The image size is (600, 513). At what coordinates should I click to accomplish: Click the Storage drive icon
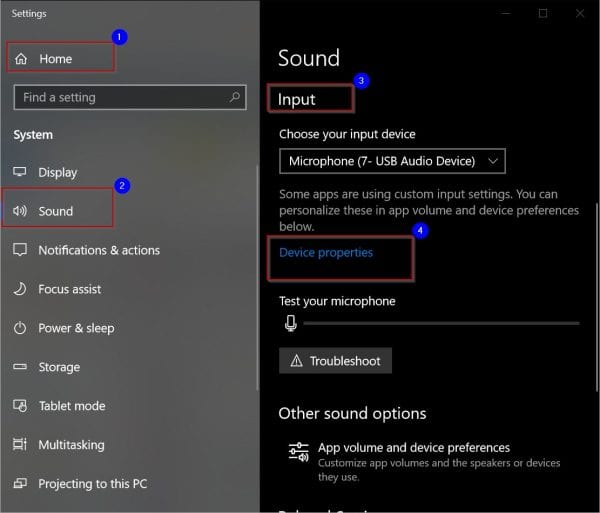click(19, 367)
